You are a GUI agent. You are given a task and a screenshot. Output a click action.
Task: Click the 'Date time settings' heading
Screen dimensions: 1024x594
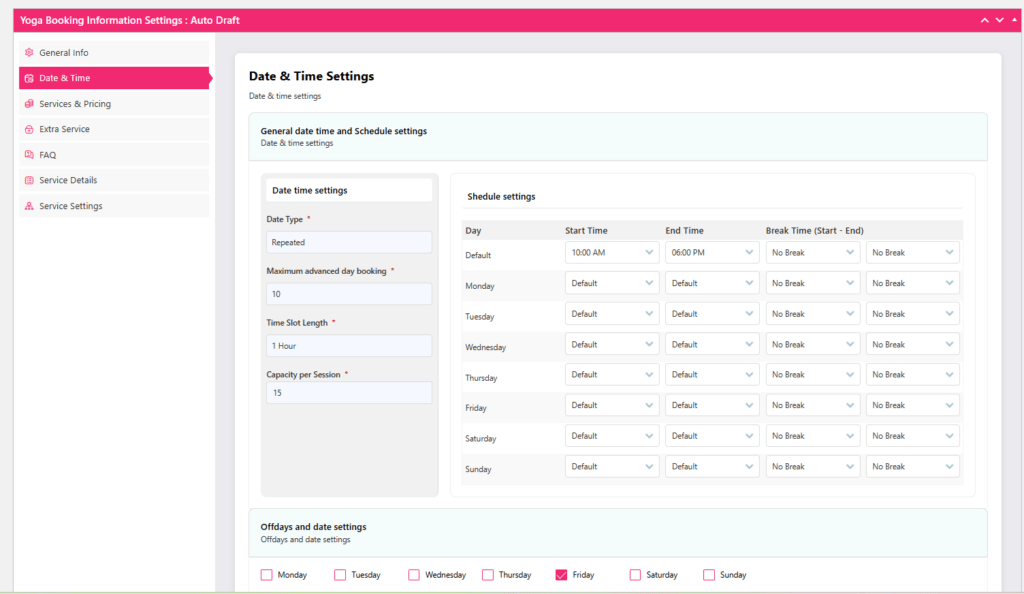[x=310, y=191]
